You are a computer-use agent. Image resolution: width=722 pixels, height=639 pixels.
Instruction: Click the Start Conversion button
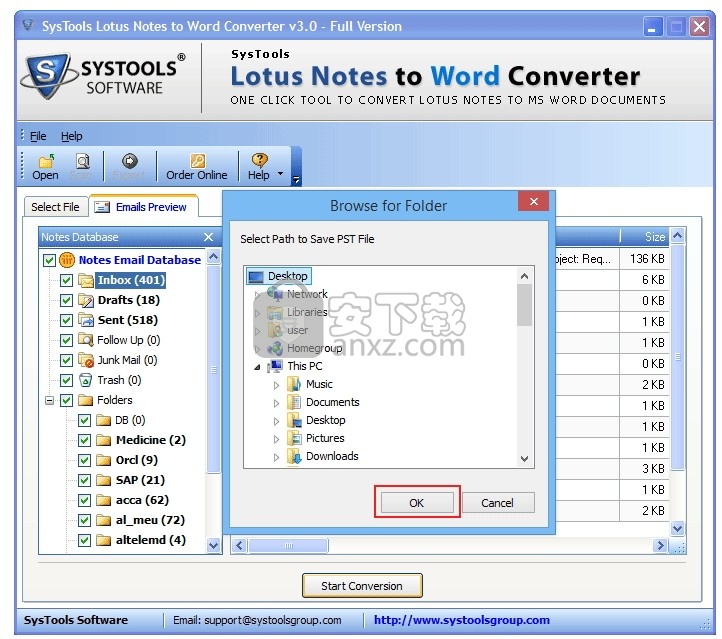362,586
